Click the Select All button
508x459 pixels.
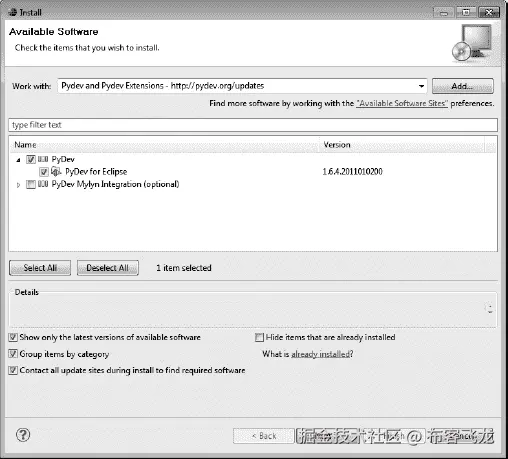40,268
